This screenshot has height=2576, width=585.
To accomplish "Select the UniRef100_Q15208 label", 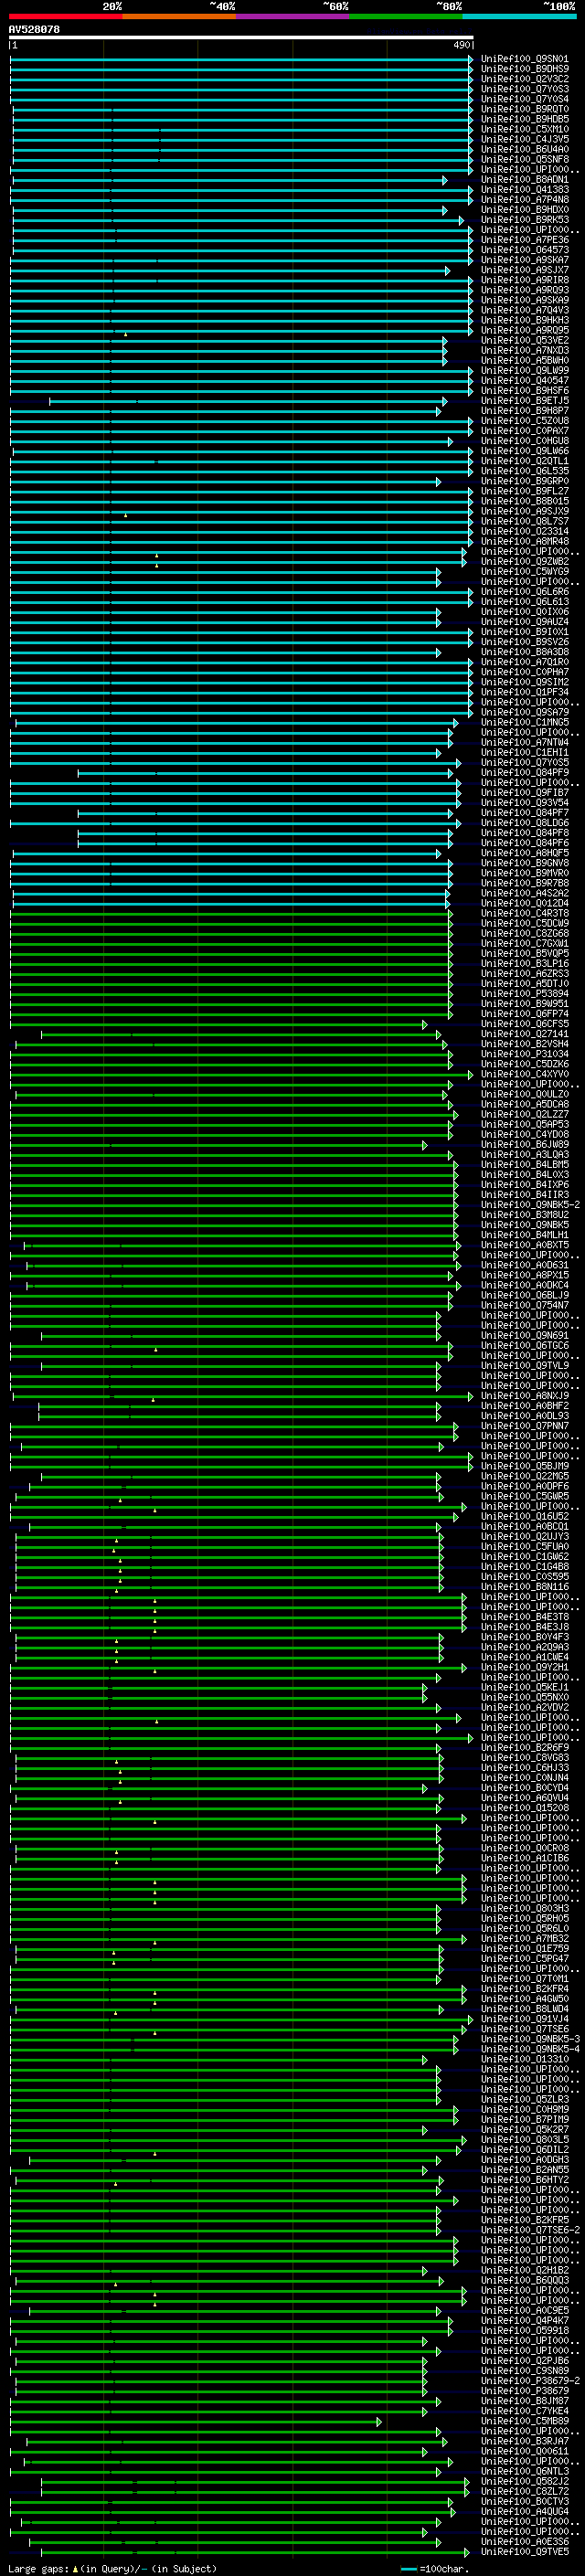I will 525,1808.
